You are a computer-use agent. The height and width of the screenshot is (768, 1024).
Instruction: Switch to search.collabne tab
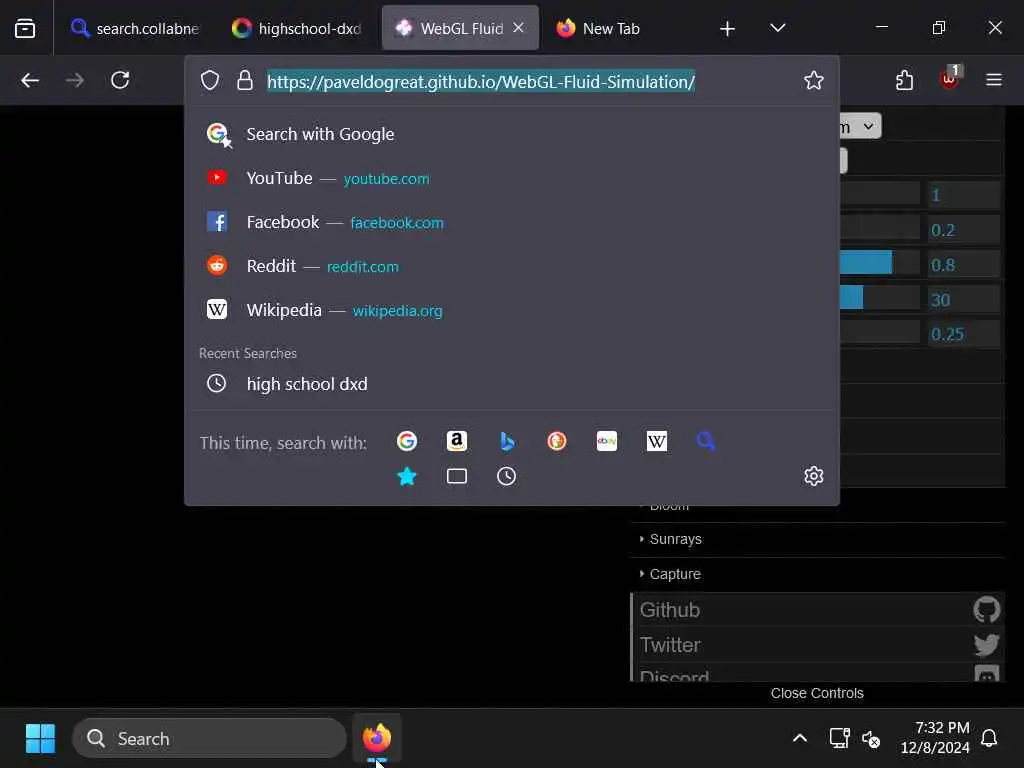135,28
